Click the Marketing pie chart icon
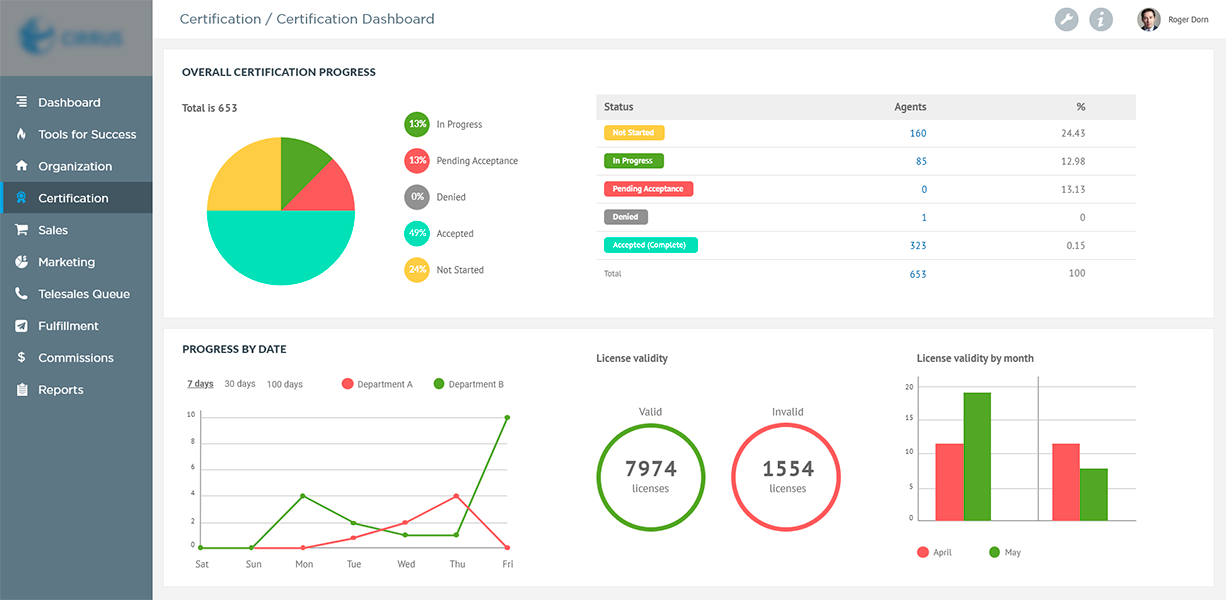 (21, 262)
